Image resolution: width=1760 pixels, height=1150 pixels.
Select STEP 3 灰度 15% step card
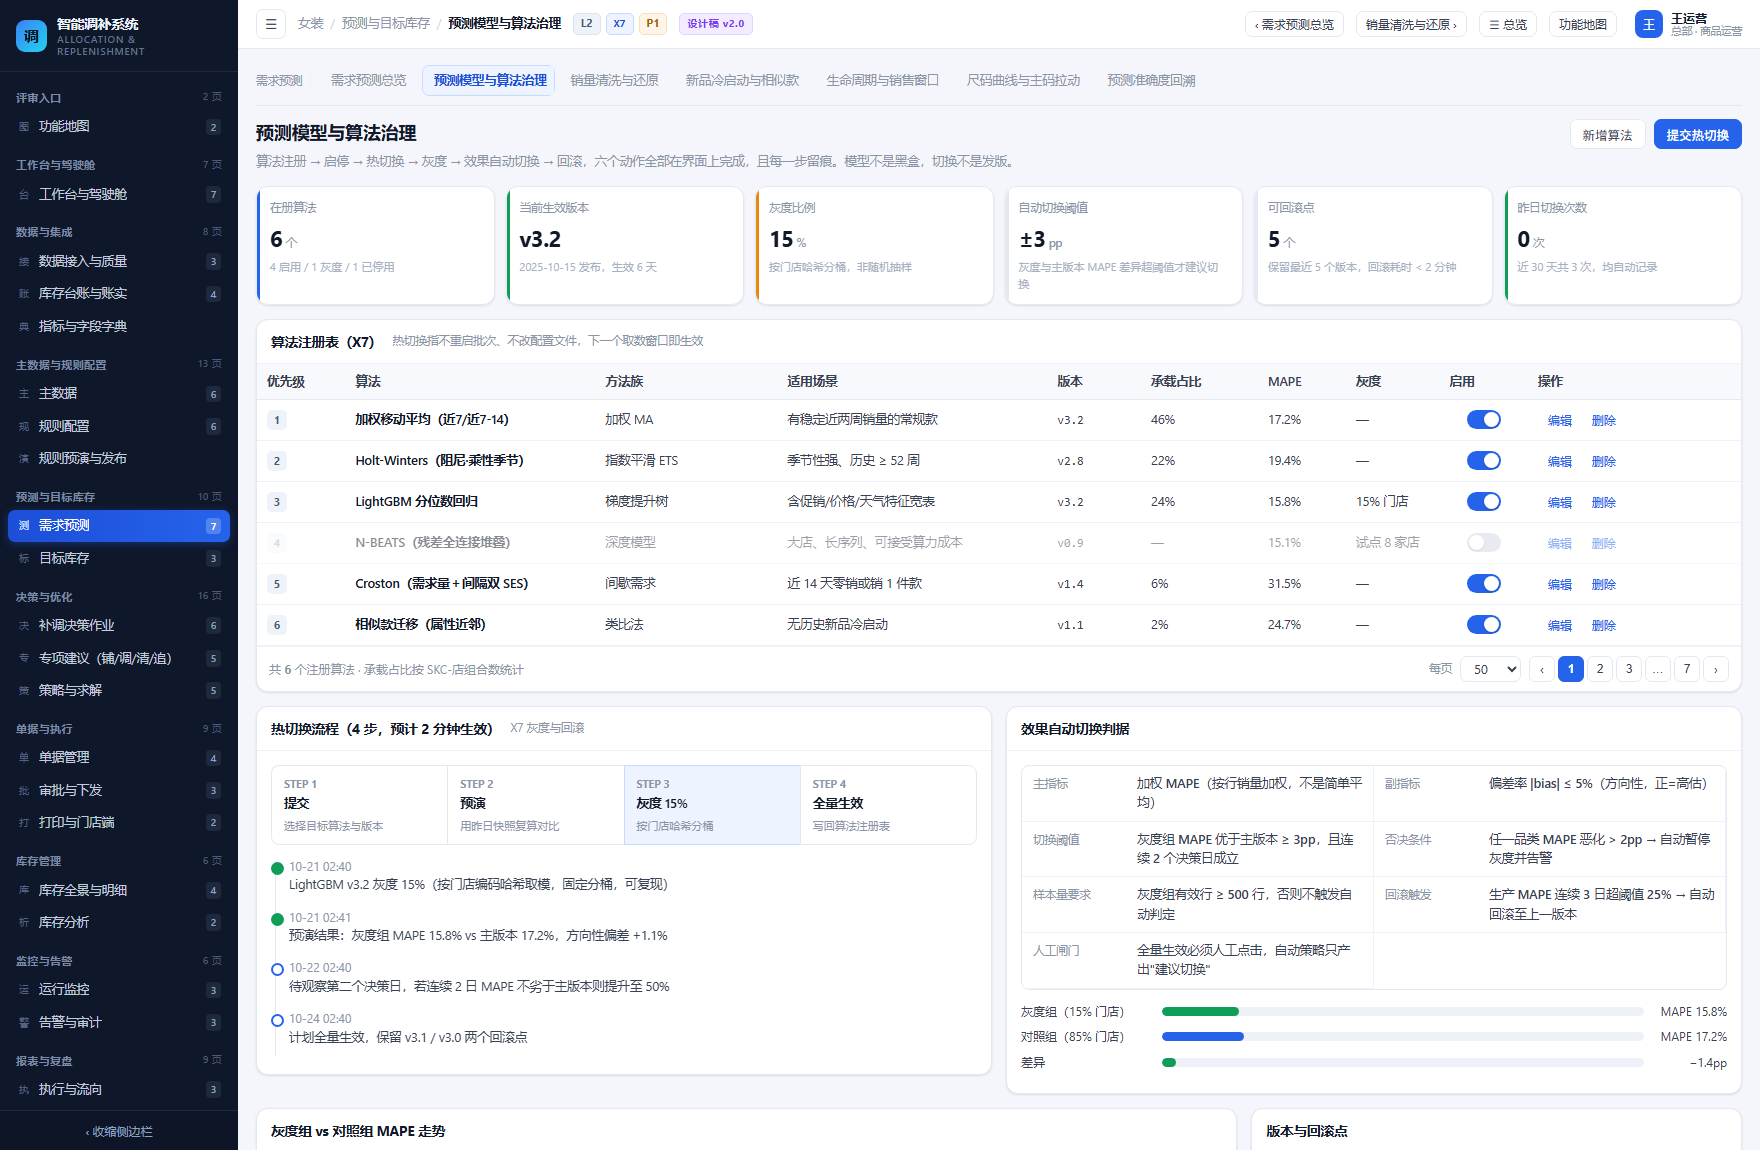tap(712, 805)
